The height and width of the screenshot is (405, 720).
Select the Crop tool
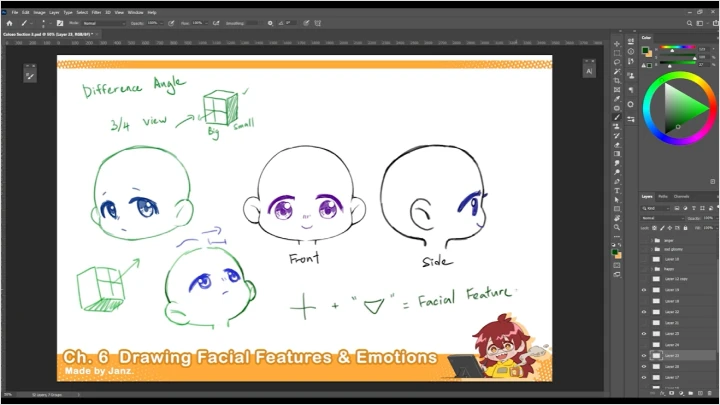617,80
